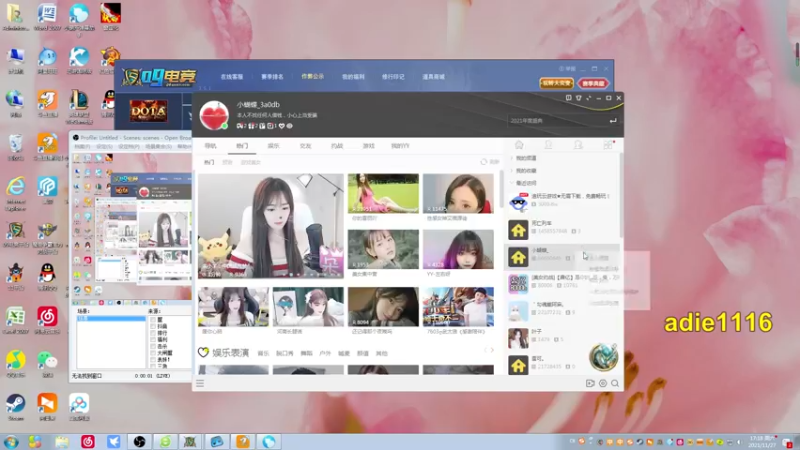Click the music sub-category in entertainment section

[263, 353]
